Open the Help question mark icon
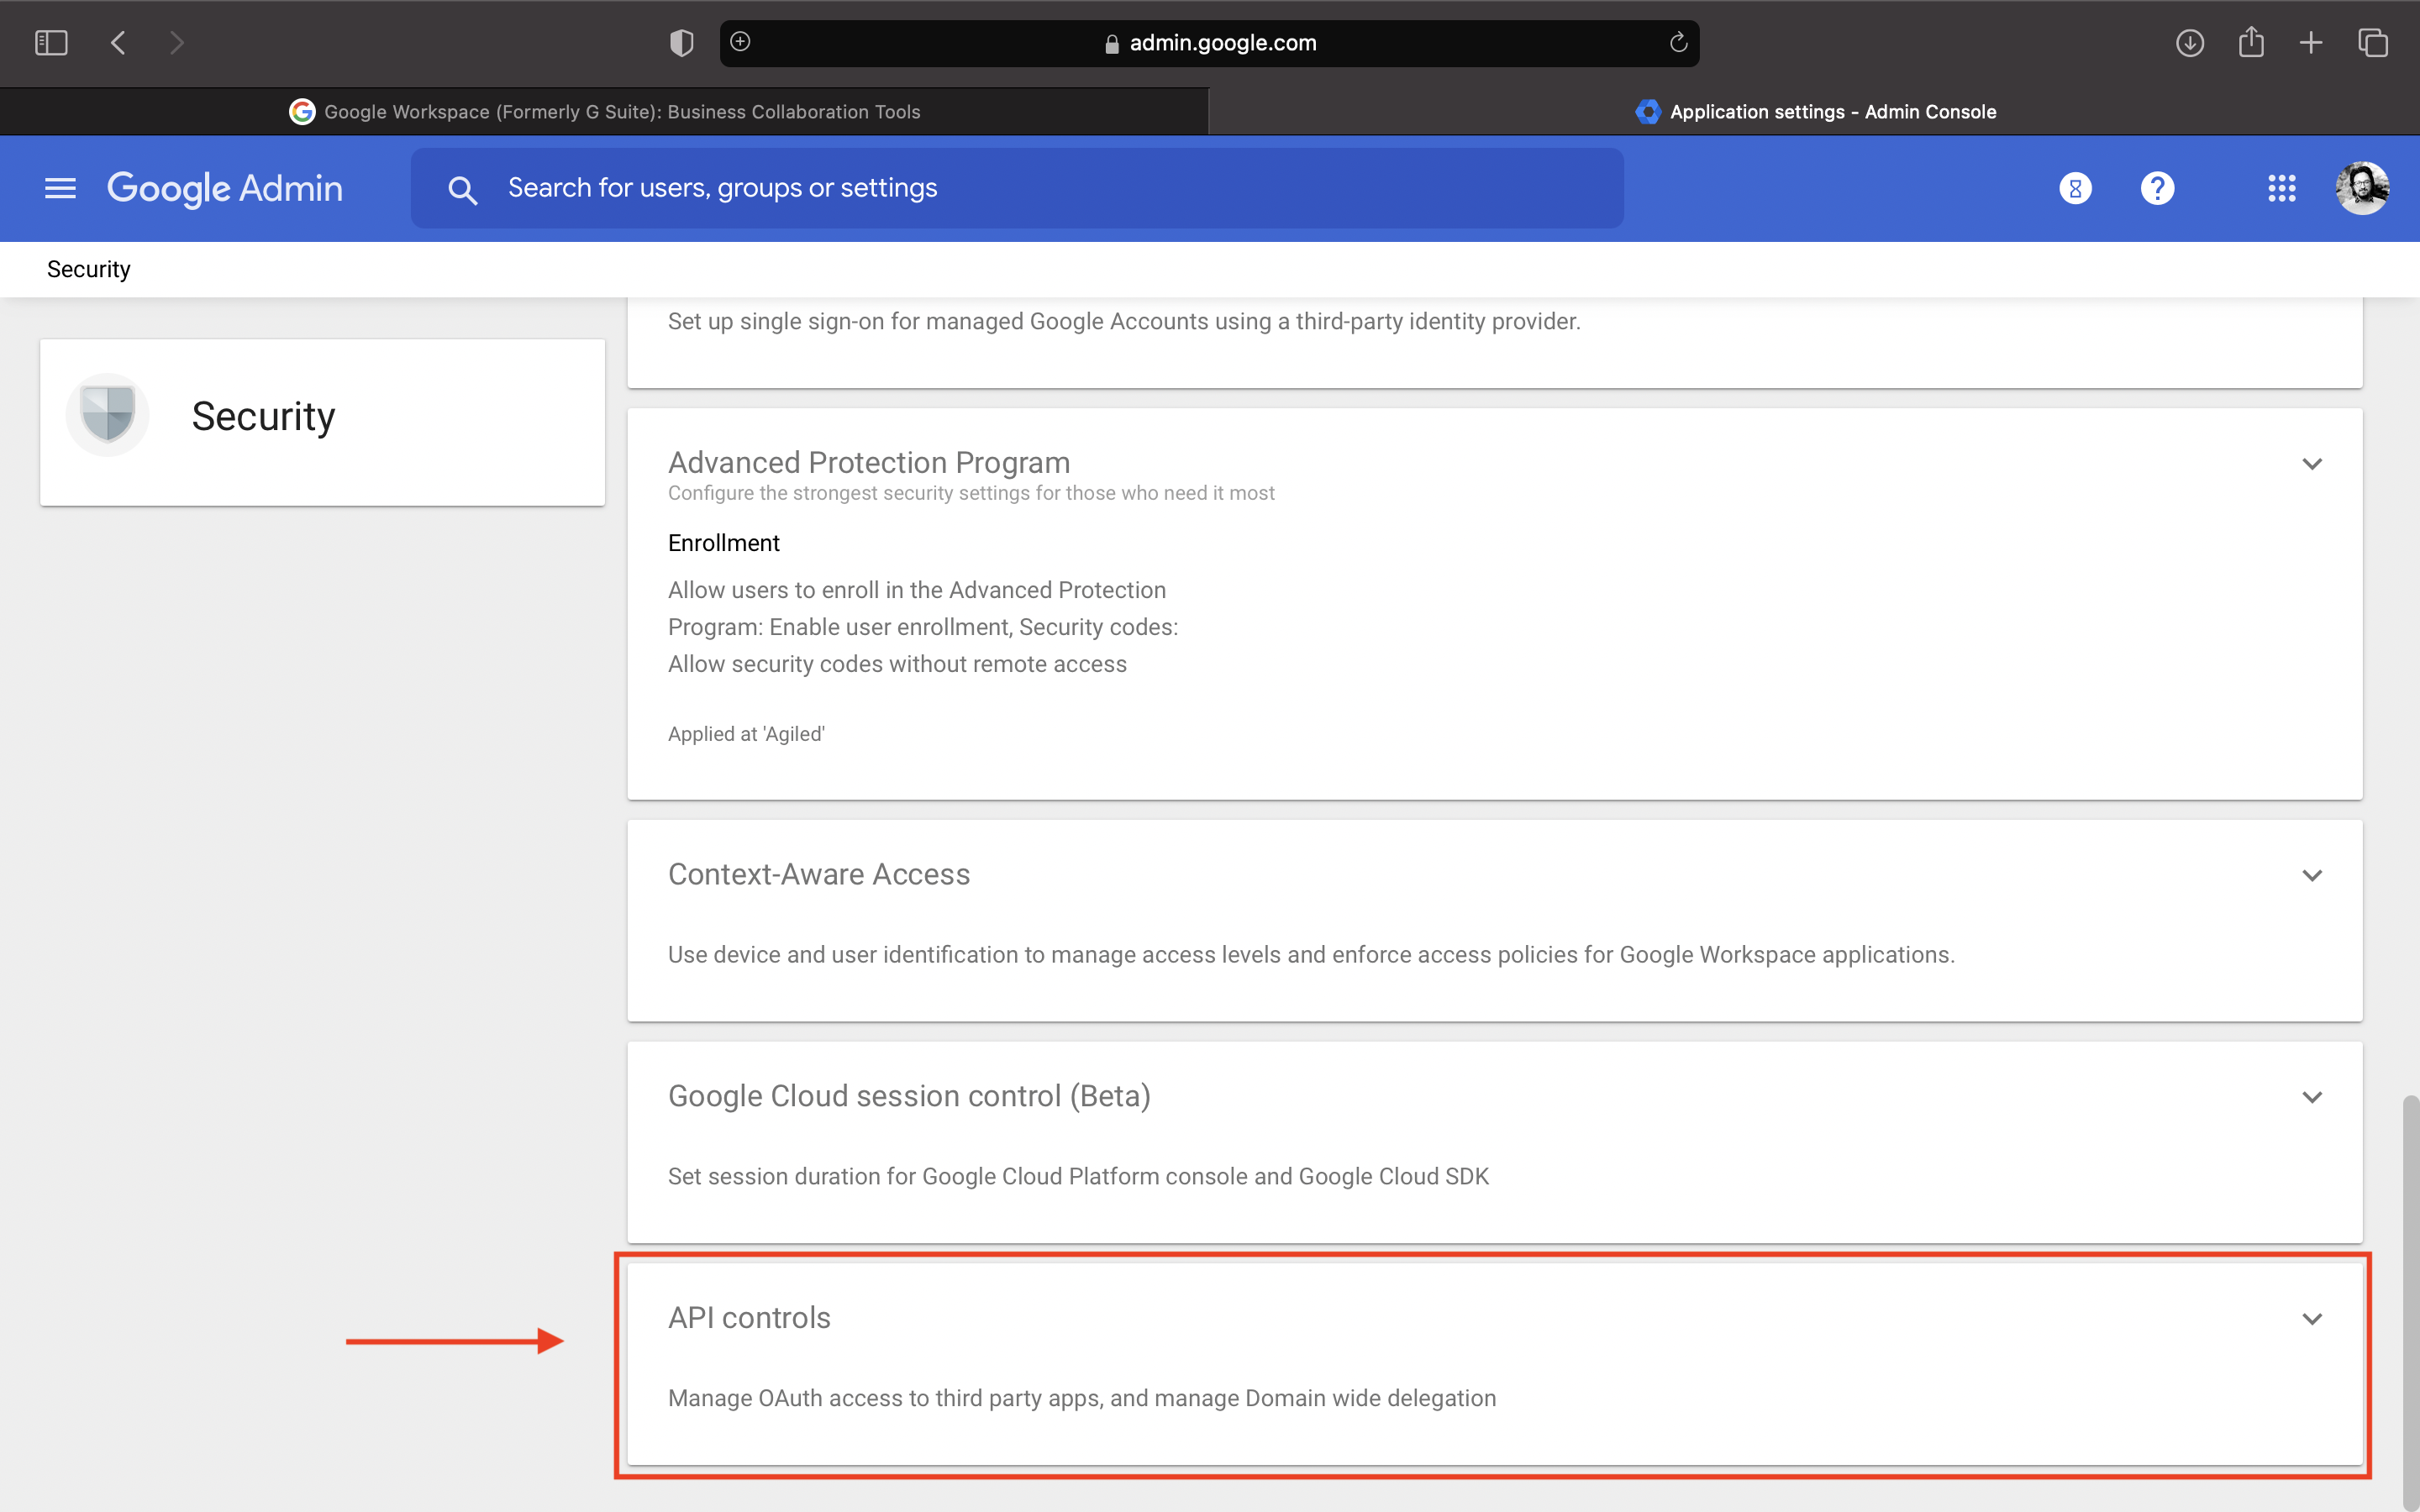The height and width of the screenshot is (1512, 2420). [x=2157, y=188]
